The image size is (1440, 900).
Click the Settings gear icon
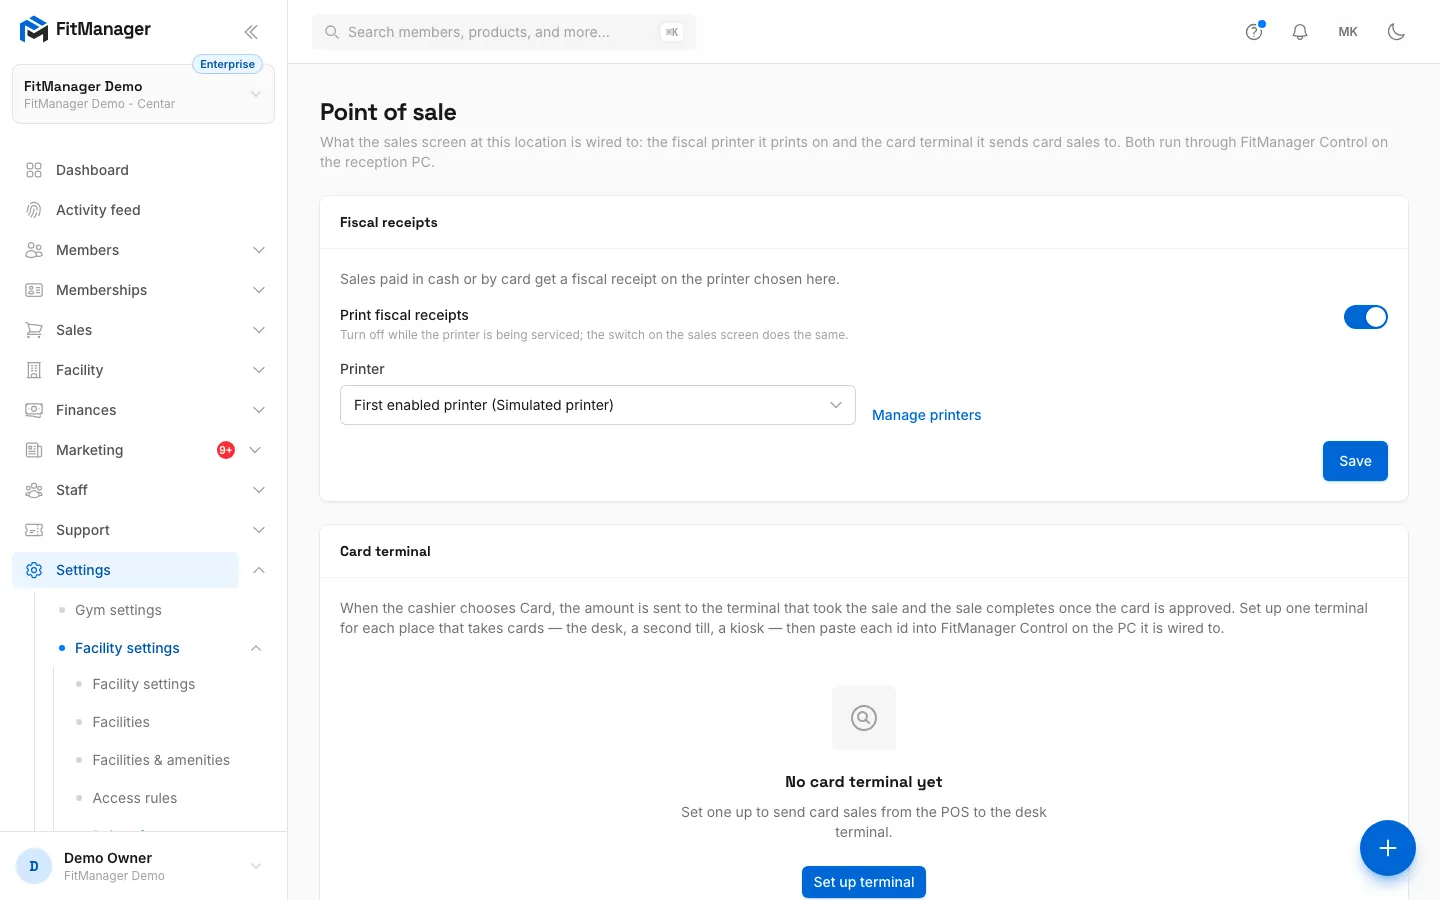click(34, 570)
